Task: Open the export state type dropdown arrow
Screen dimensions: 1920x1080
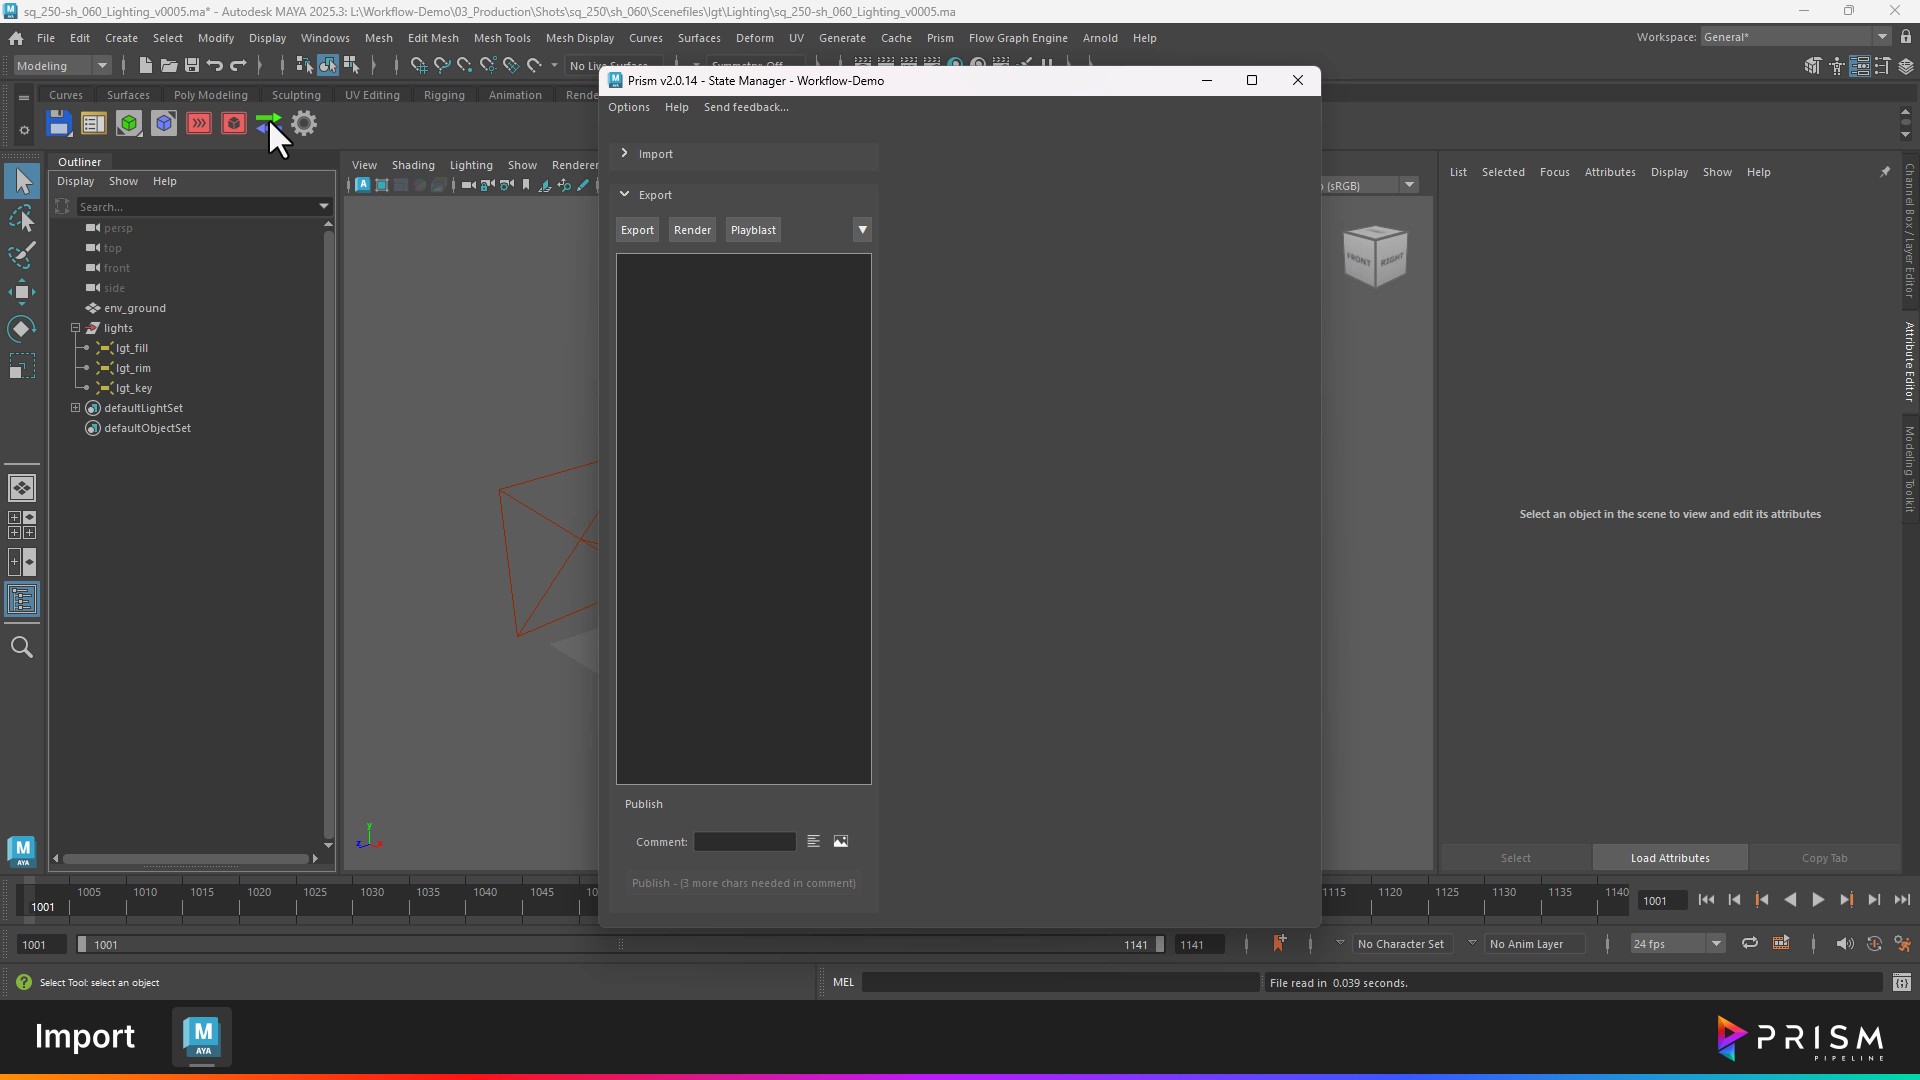Action: point(862,230)
